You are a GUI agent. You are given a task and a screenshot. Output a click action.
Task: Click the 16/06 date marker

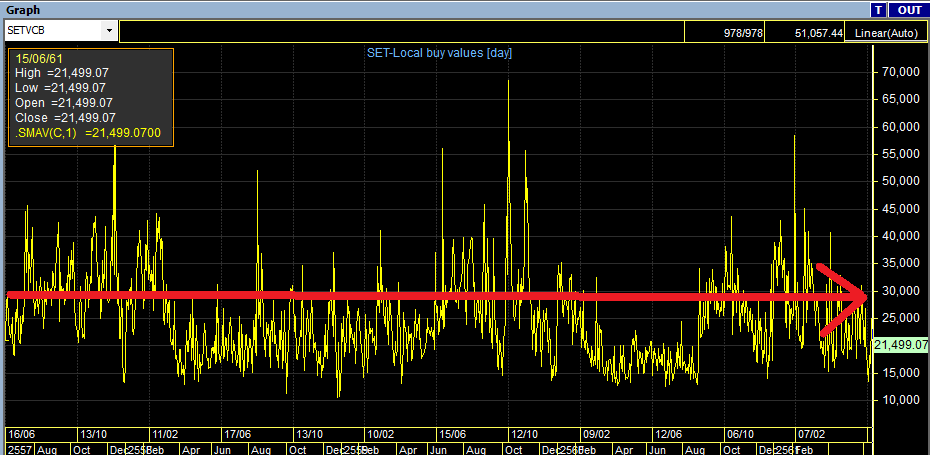click(21, 434)
